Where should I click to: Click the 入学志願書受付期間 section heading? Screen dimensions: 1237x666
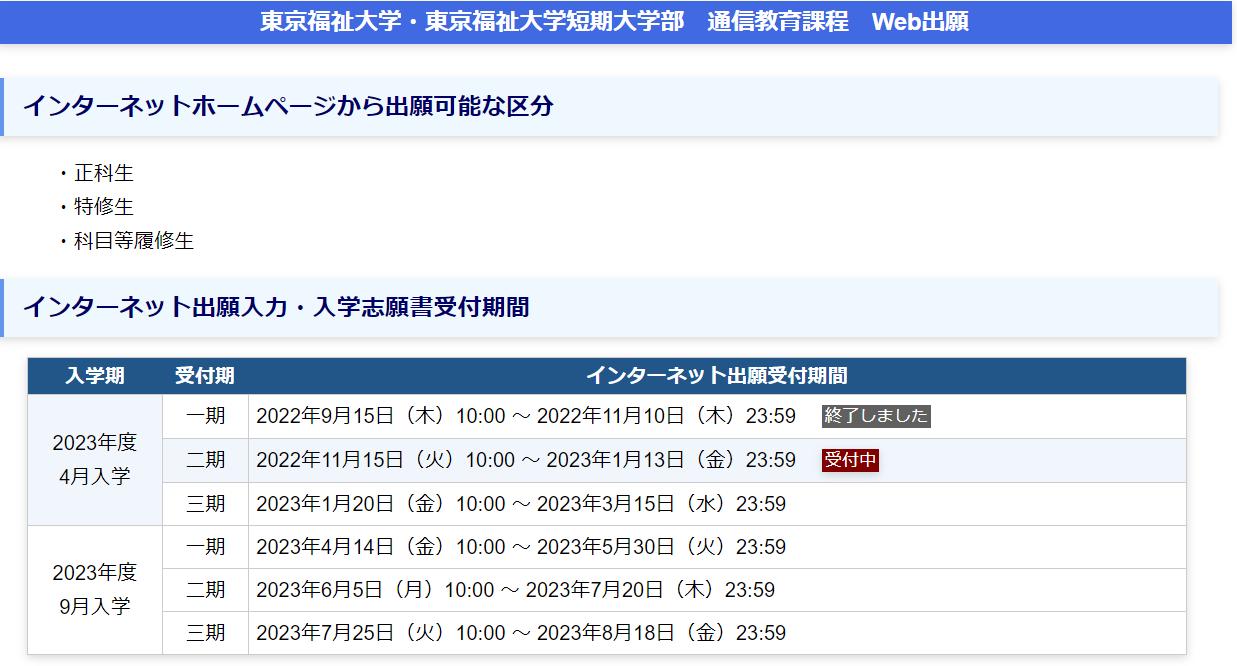276,307
